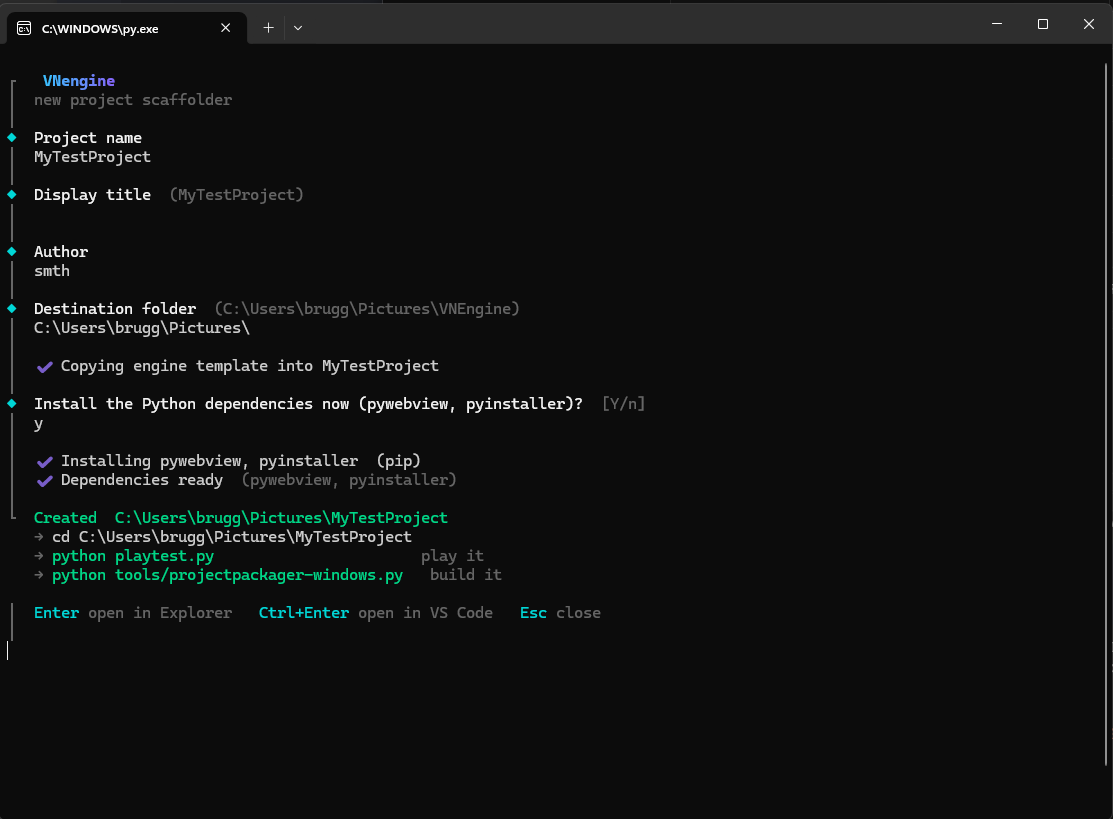1113x819 pixels.
Task: Click the 'smth' author value
Action: [52, 271]
